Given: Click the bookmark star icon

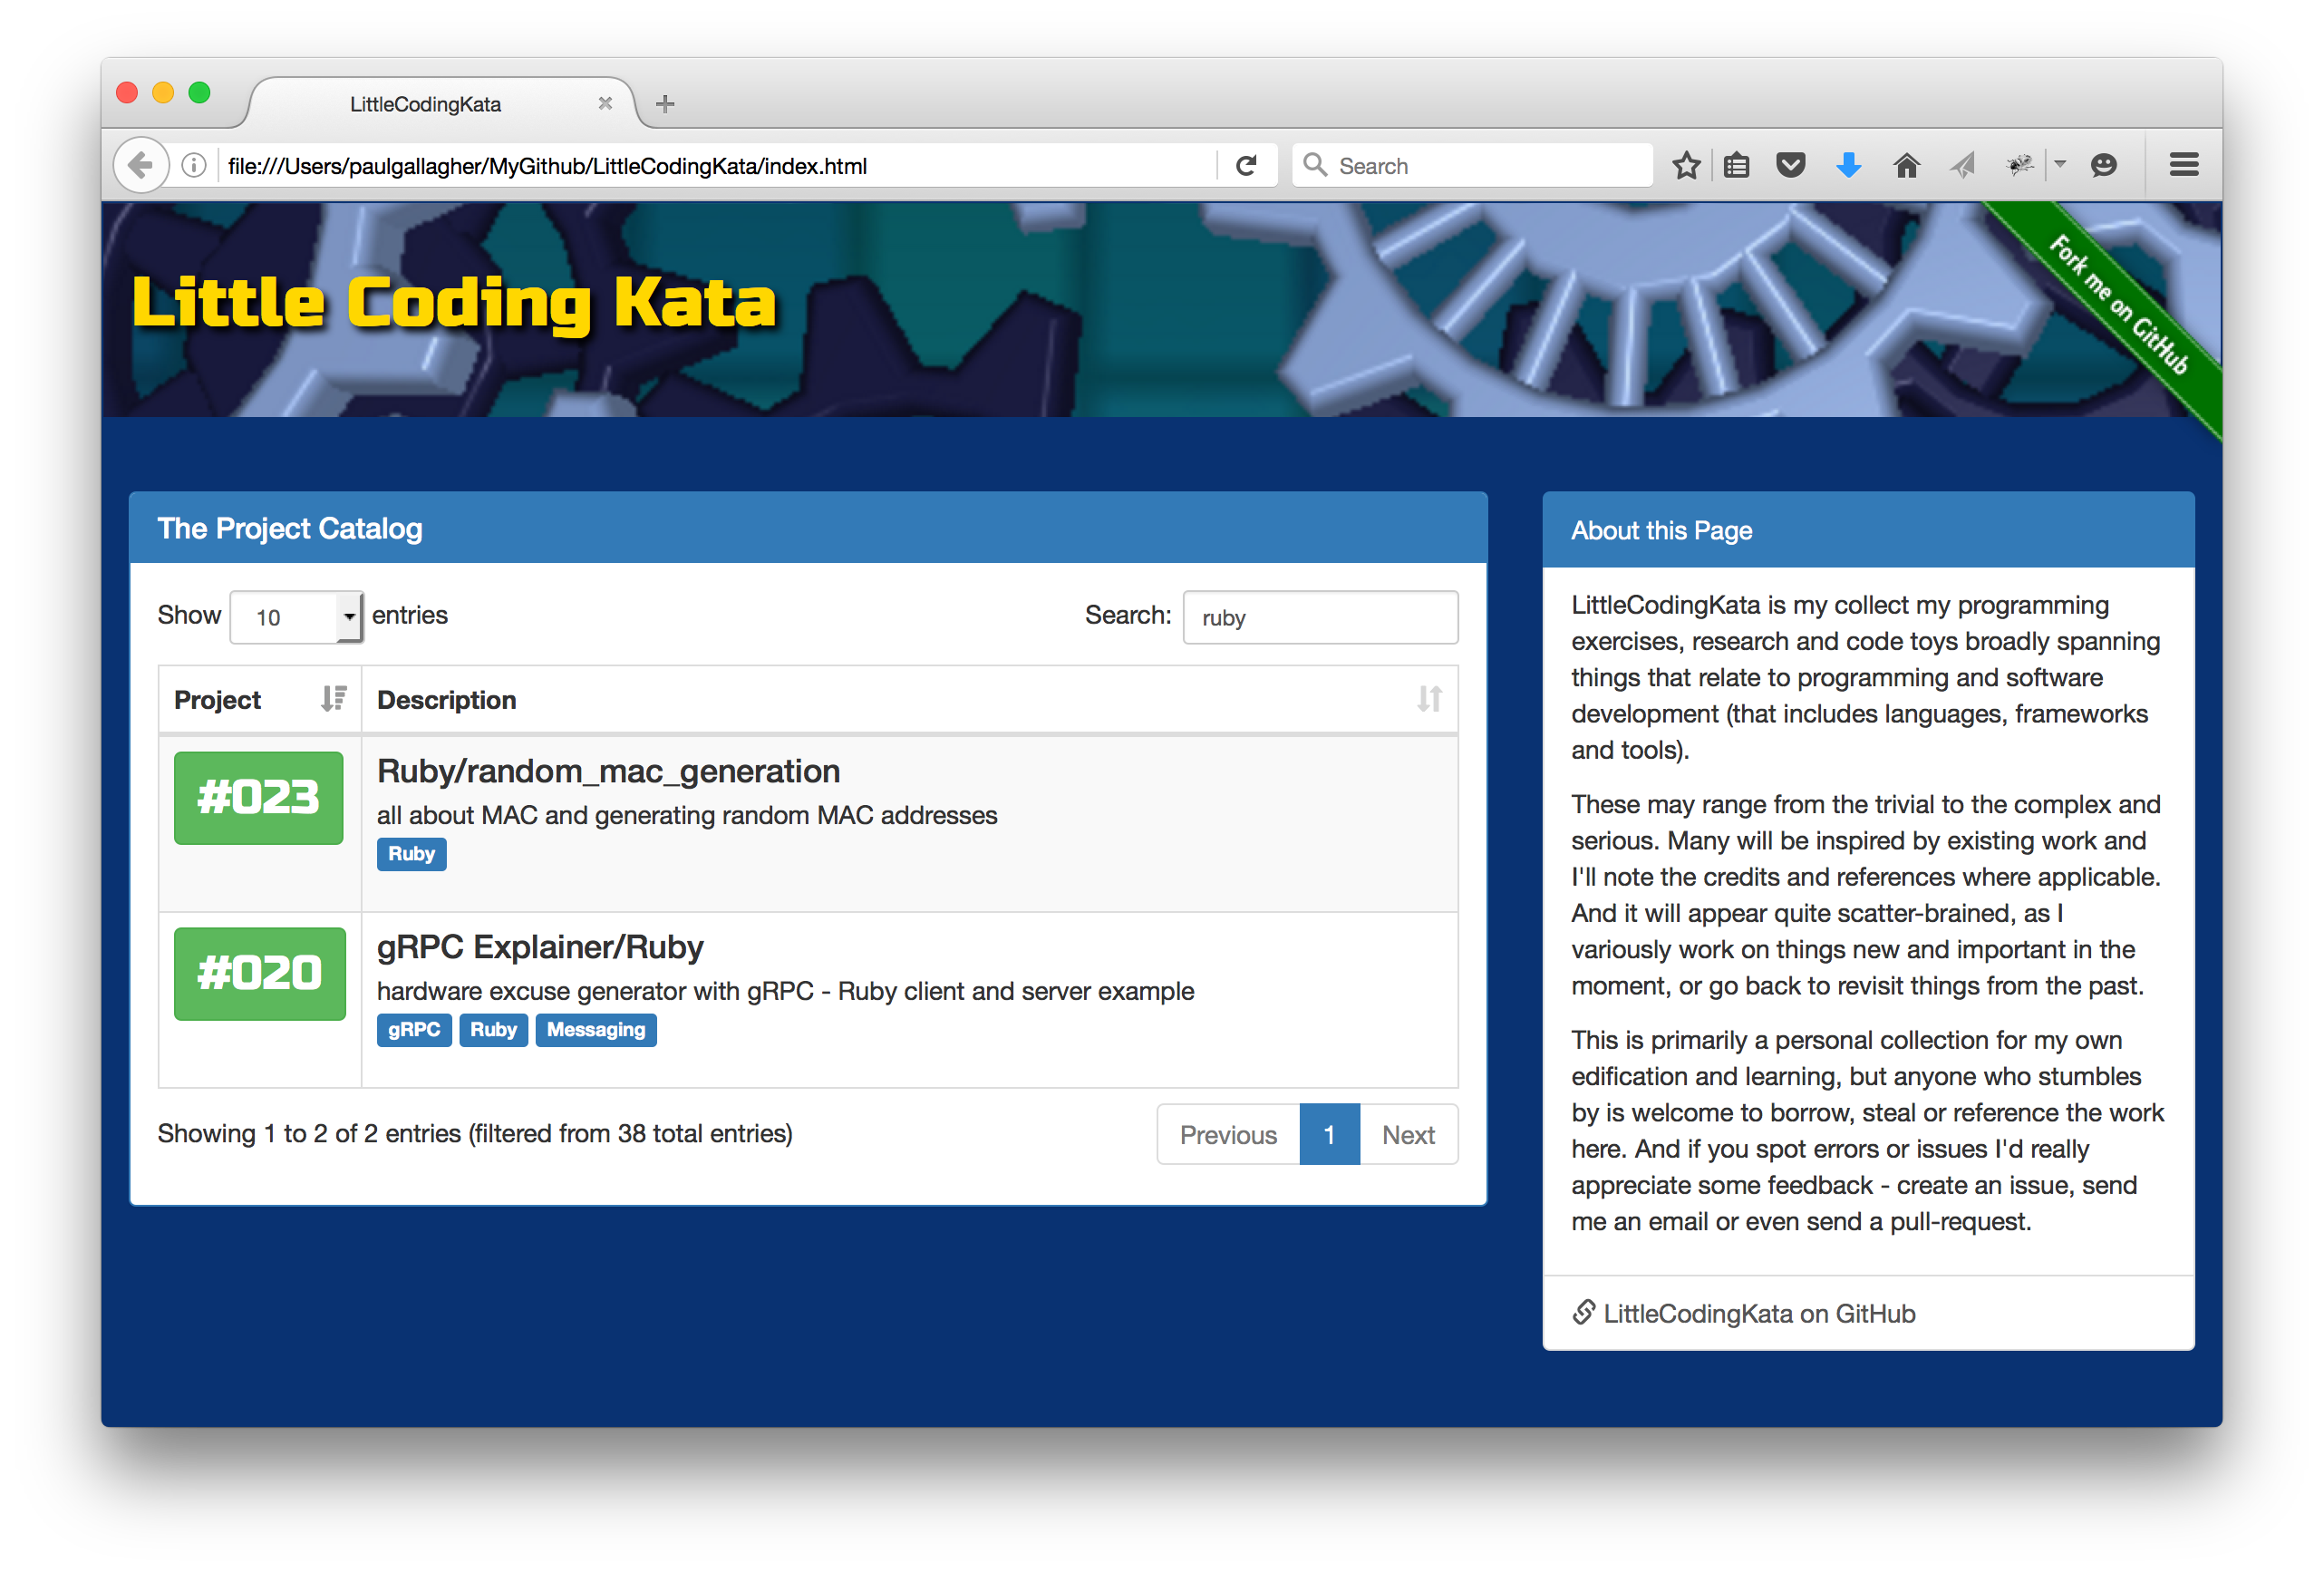Looking at the screenshot, I should 1686,166.
